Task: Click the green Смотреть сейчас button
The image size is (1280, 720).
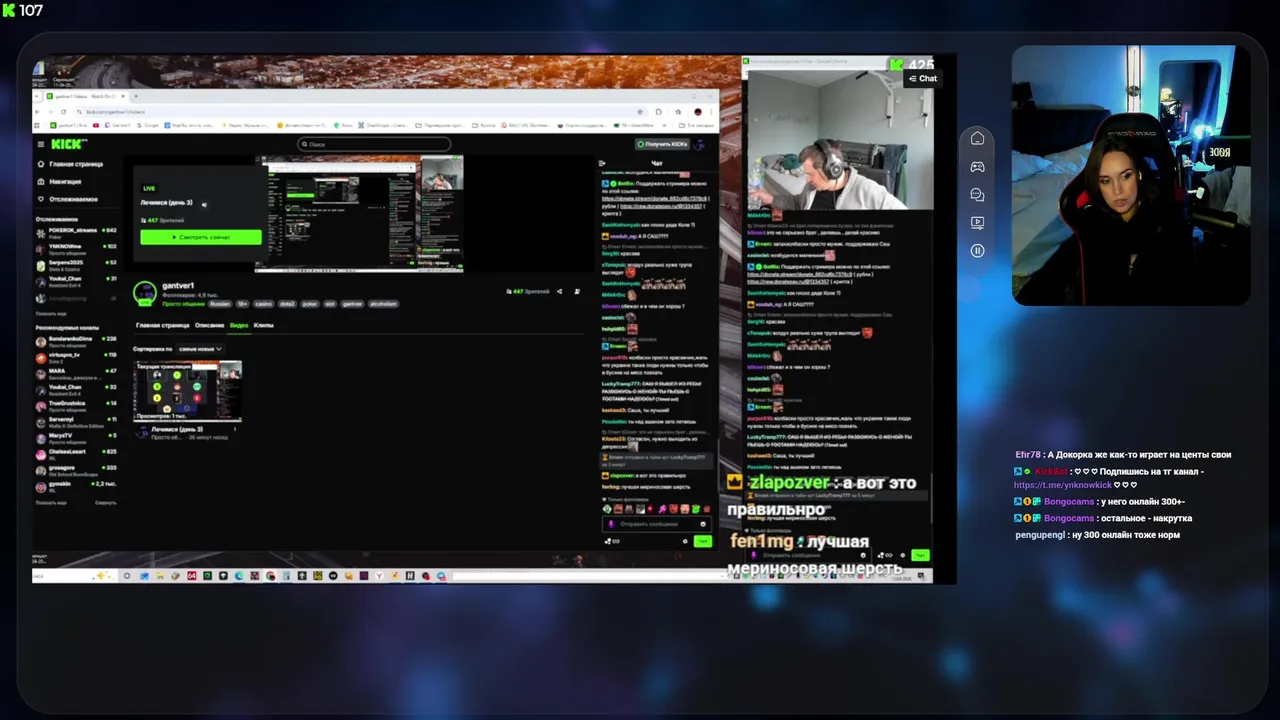Action: 201,237
